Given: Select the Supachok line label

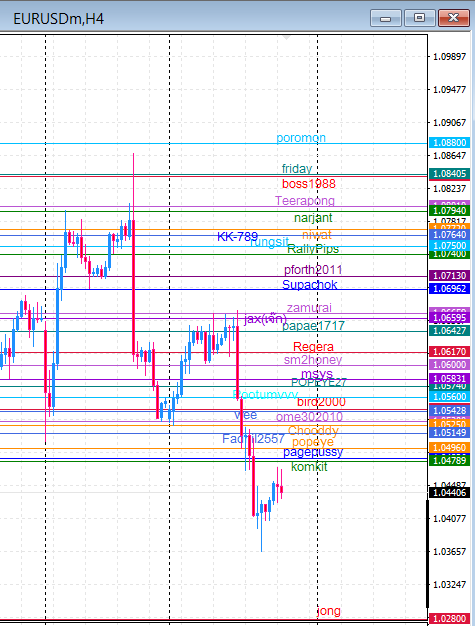Looking at the screenshot, I should 309,285.
